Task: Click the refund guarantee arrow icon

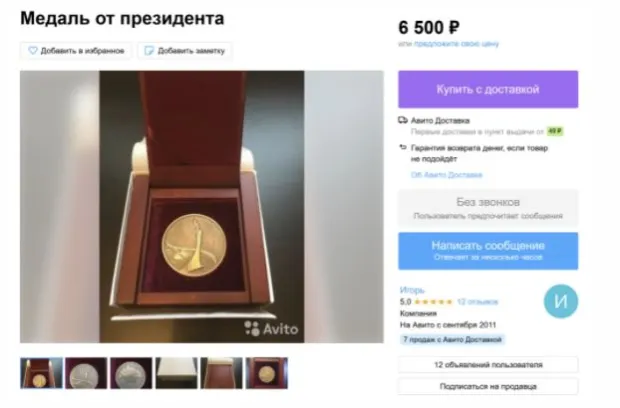Action: (403, 147)
